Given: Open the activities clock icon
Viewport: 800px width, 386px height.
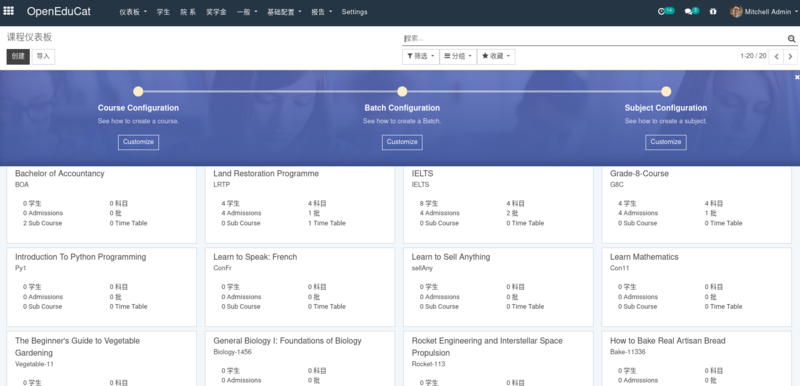Looking at the screenshot, I should pyautogui.click(x=661, y=11).
